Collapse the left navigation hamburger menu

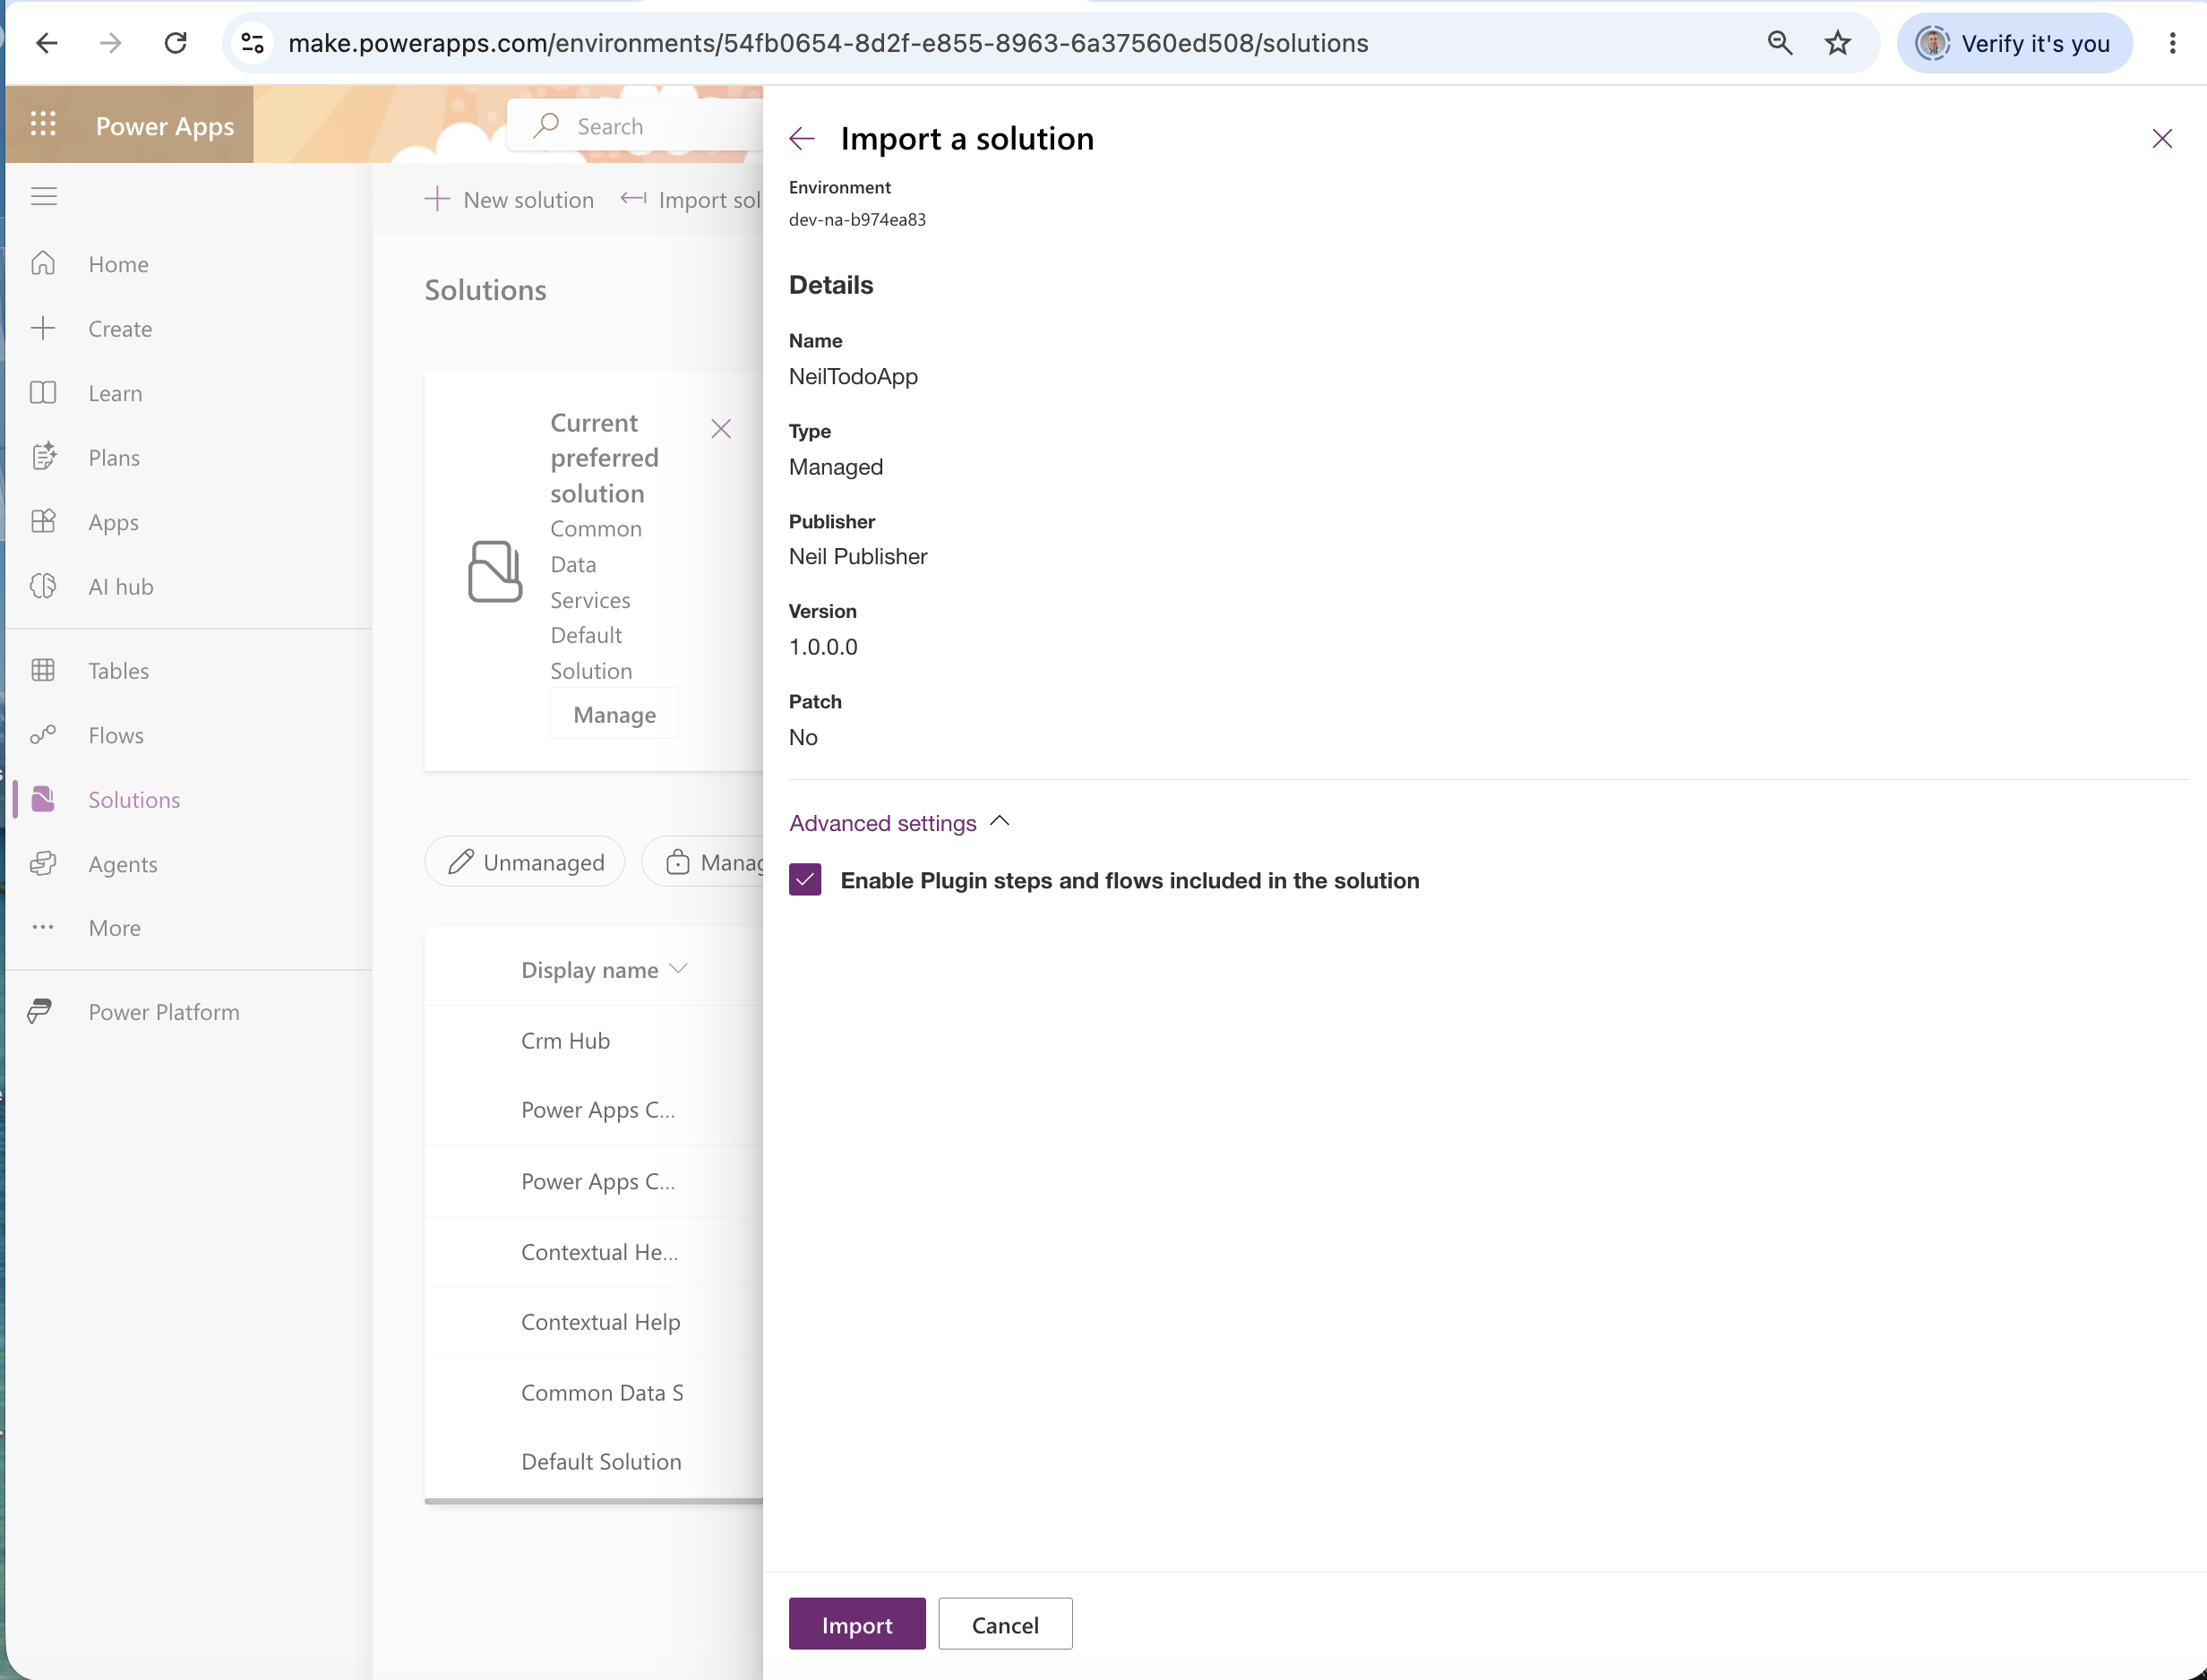coord(43,196)
